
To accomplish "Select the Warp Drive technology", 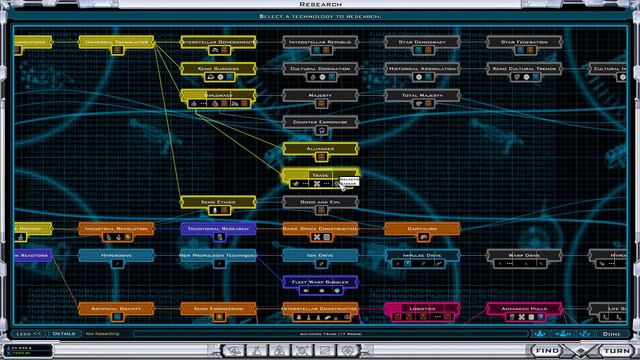I will [x=524, y=255].
